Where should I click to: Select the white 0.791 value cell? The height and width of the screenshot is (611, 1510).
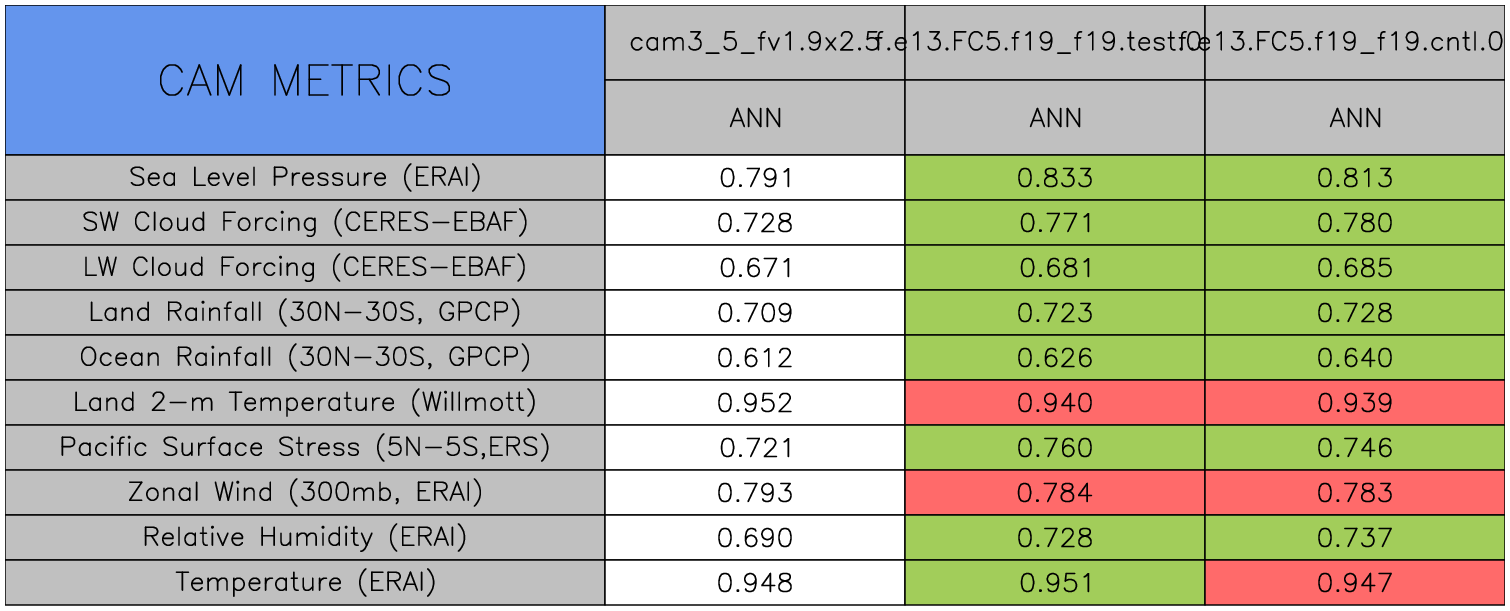point(755,178)
